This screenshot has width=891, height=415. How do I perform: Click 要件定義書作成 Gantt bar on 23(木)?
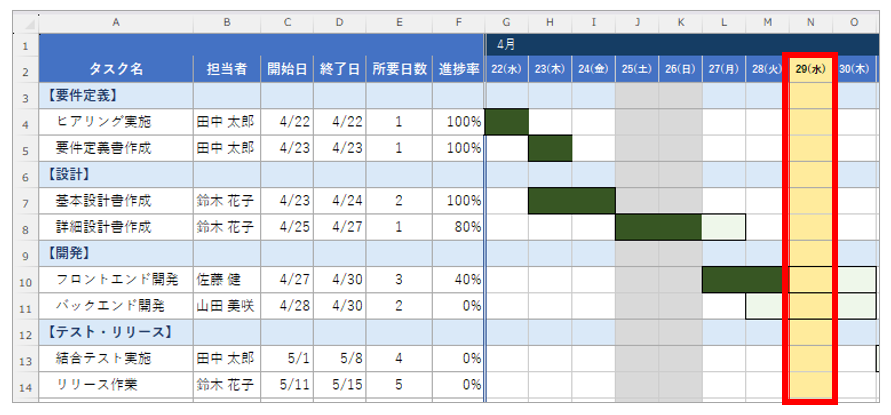pos(550,149)
